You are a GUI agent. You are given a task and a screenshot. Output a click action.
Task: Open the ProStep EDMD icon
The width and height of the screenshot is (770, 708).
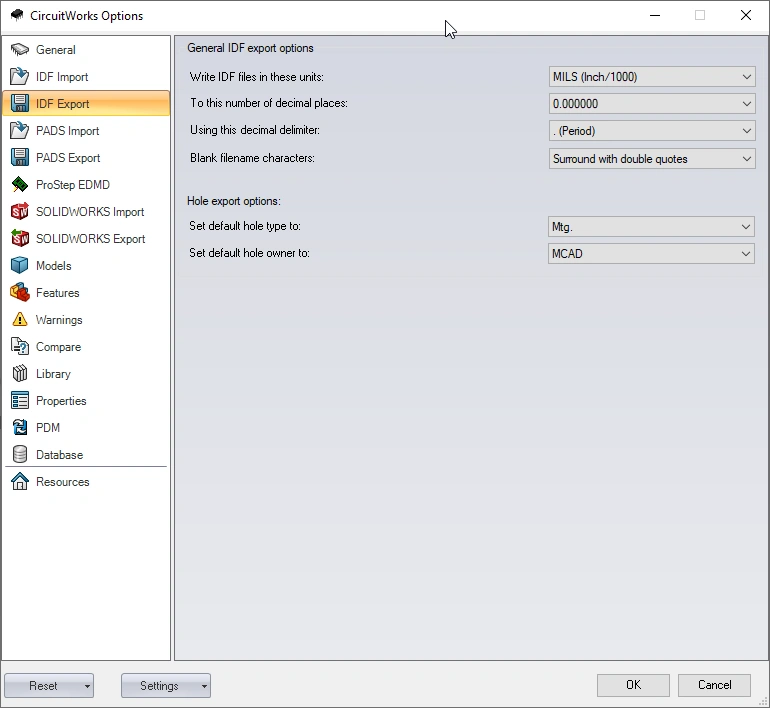(19, 185)
